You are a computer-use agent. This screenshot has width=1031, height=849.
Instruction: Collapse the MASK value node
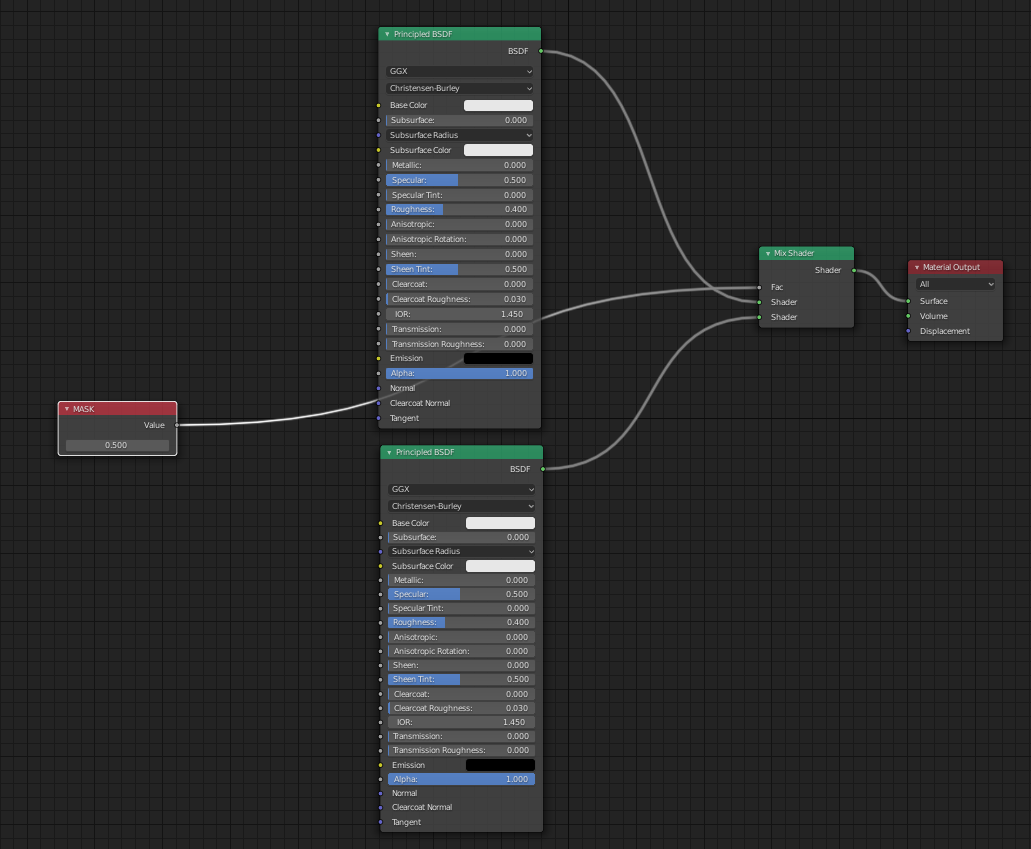coord(66,409)
